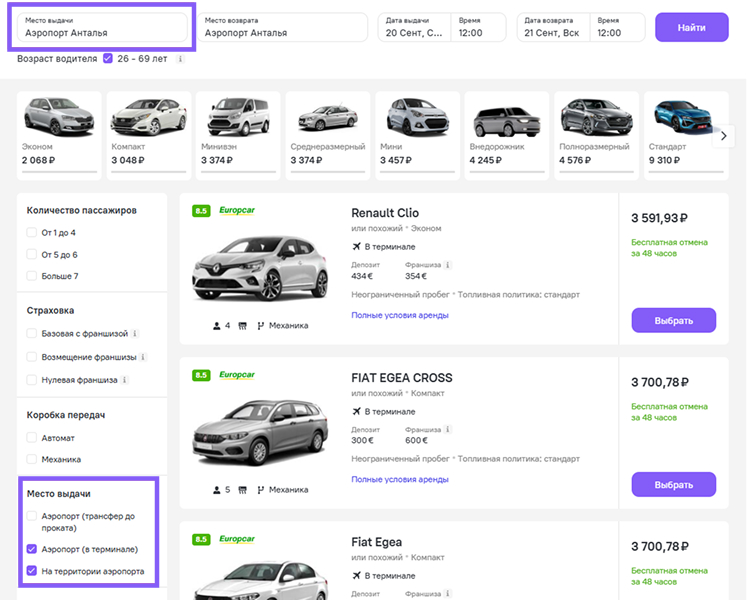The image size is (747, 600).
Task: Select the Минивэн car category
Action: [x=238, y=136]
